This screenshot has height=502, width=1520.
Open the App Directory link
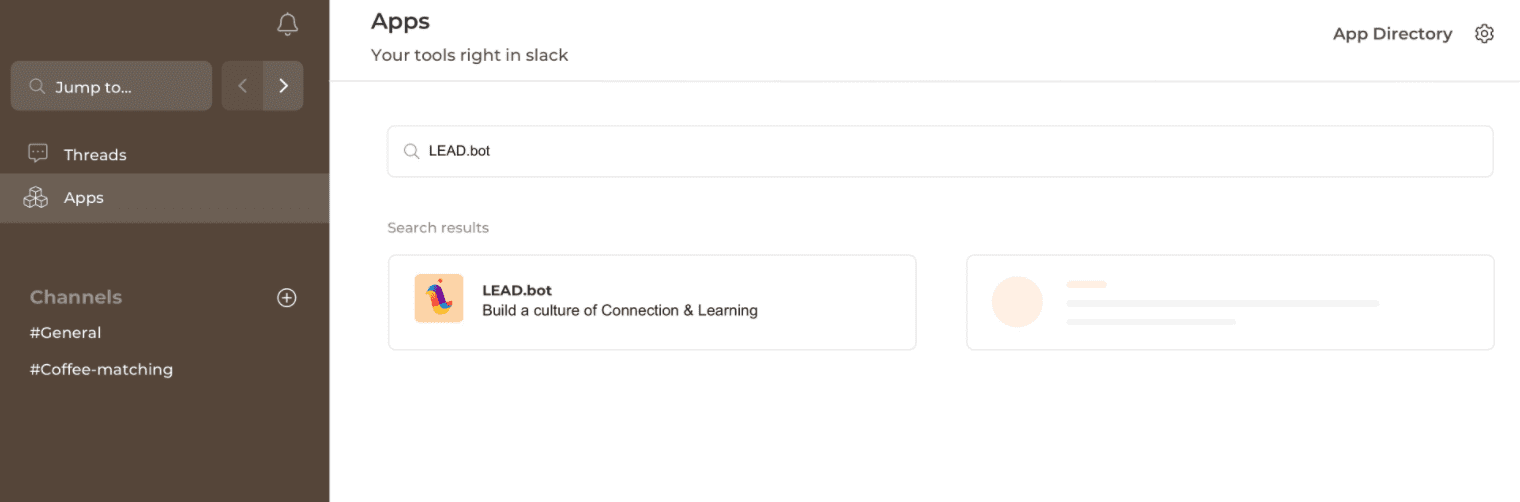pyautogui.click(x=1392, y=34)
